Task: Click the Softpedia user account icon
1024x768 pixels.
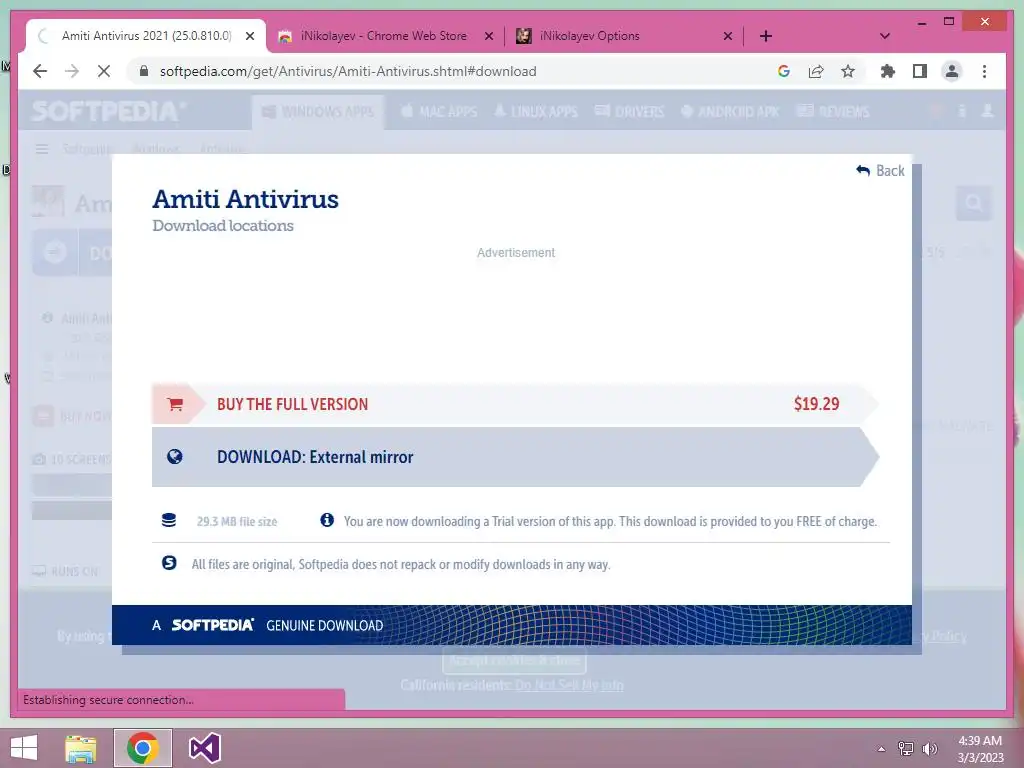Action: [x=987, y=111]
